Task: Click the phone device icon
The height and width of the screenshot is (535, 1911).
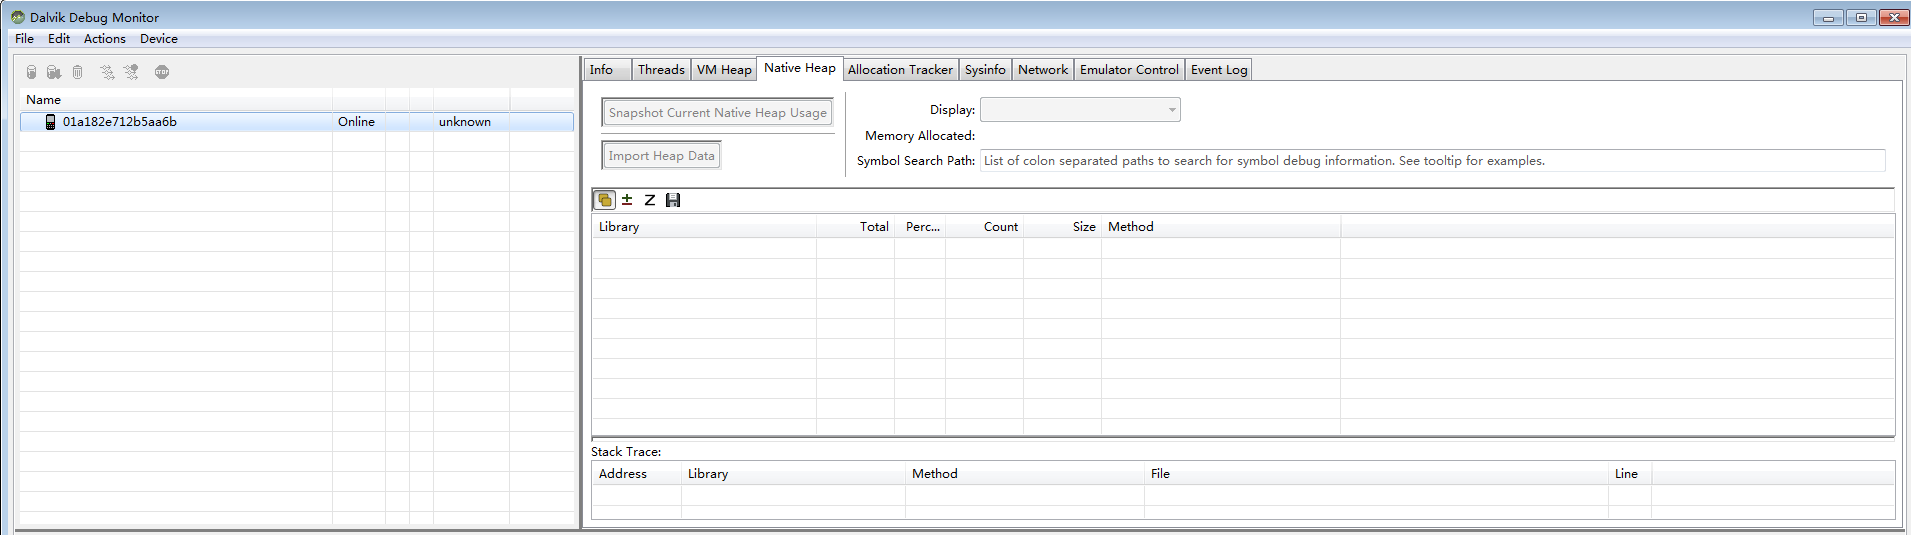Action: tap(50, 122)
